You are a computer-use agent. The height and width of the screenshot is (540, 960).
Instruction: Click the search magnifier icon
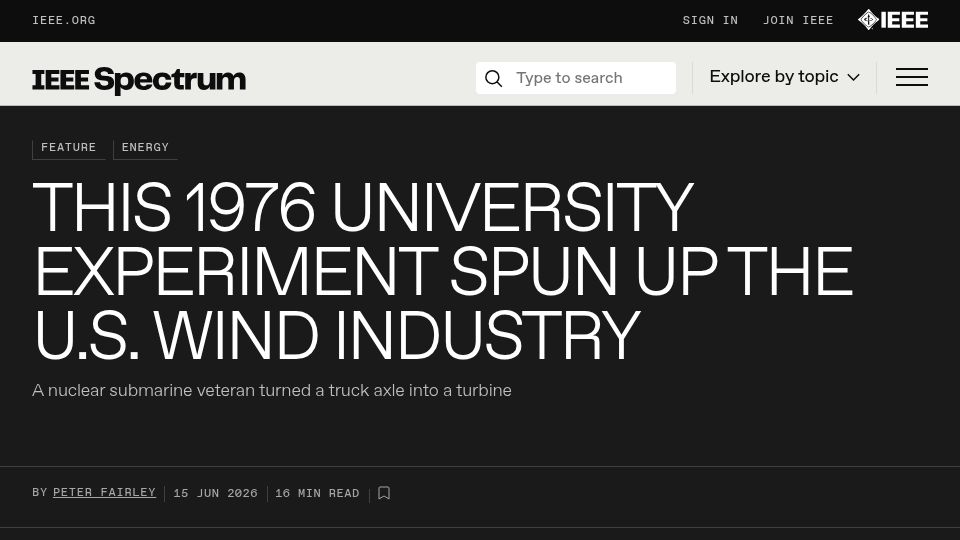tap(493, 78)
